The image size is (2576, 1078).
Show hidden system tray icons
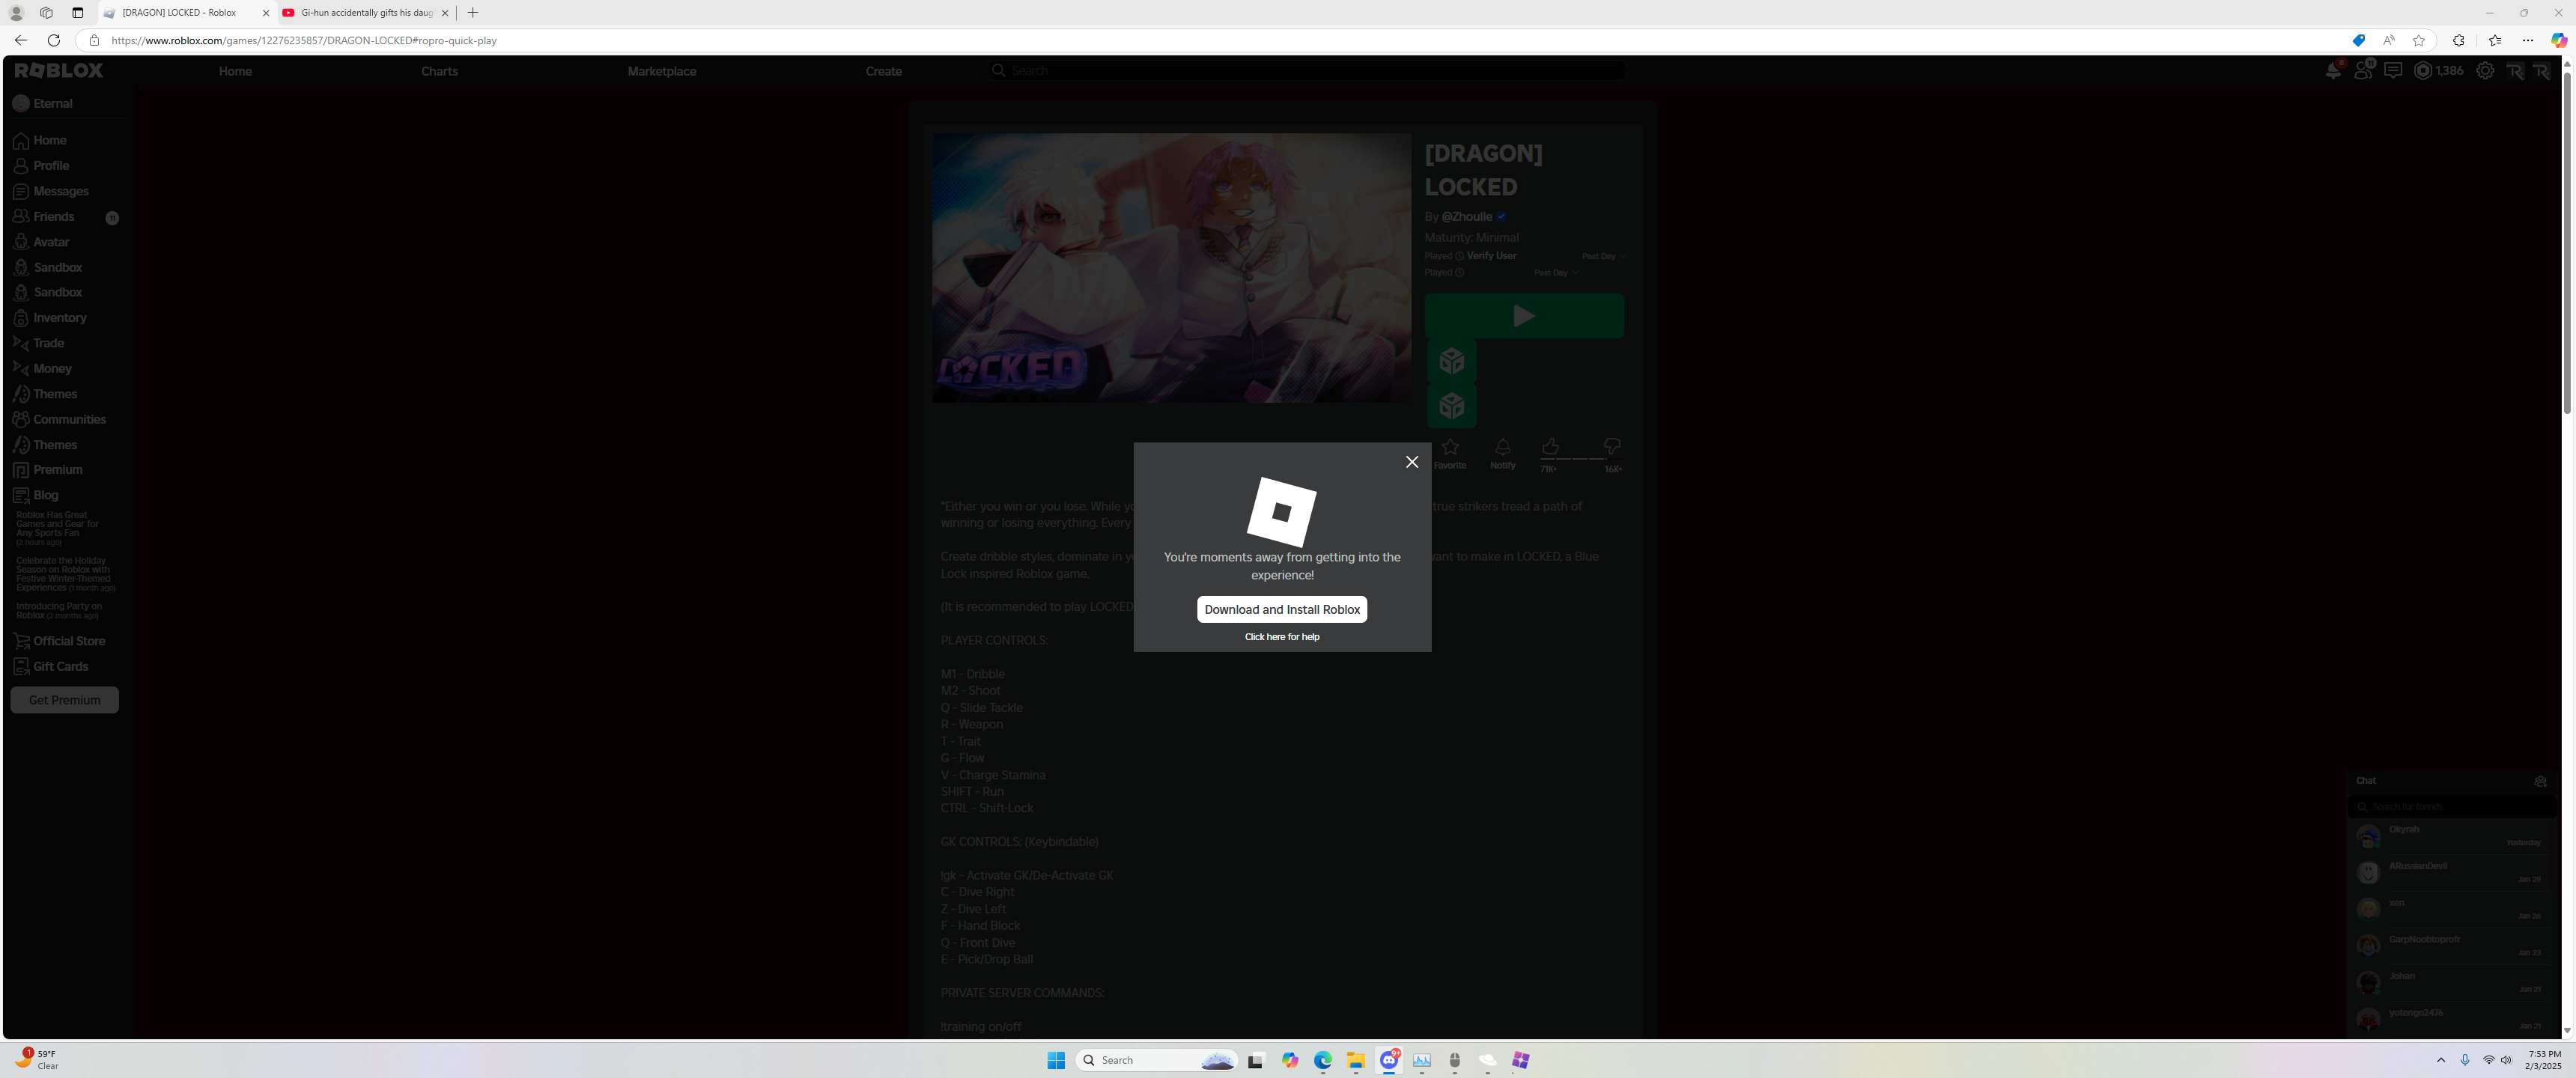pos(2441,1060)
